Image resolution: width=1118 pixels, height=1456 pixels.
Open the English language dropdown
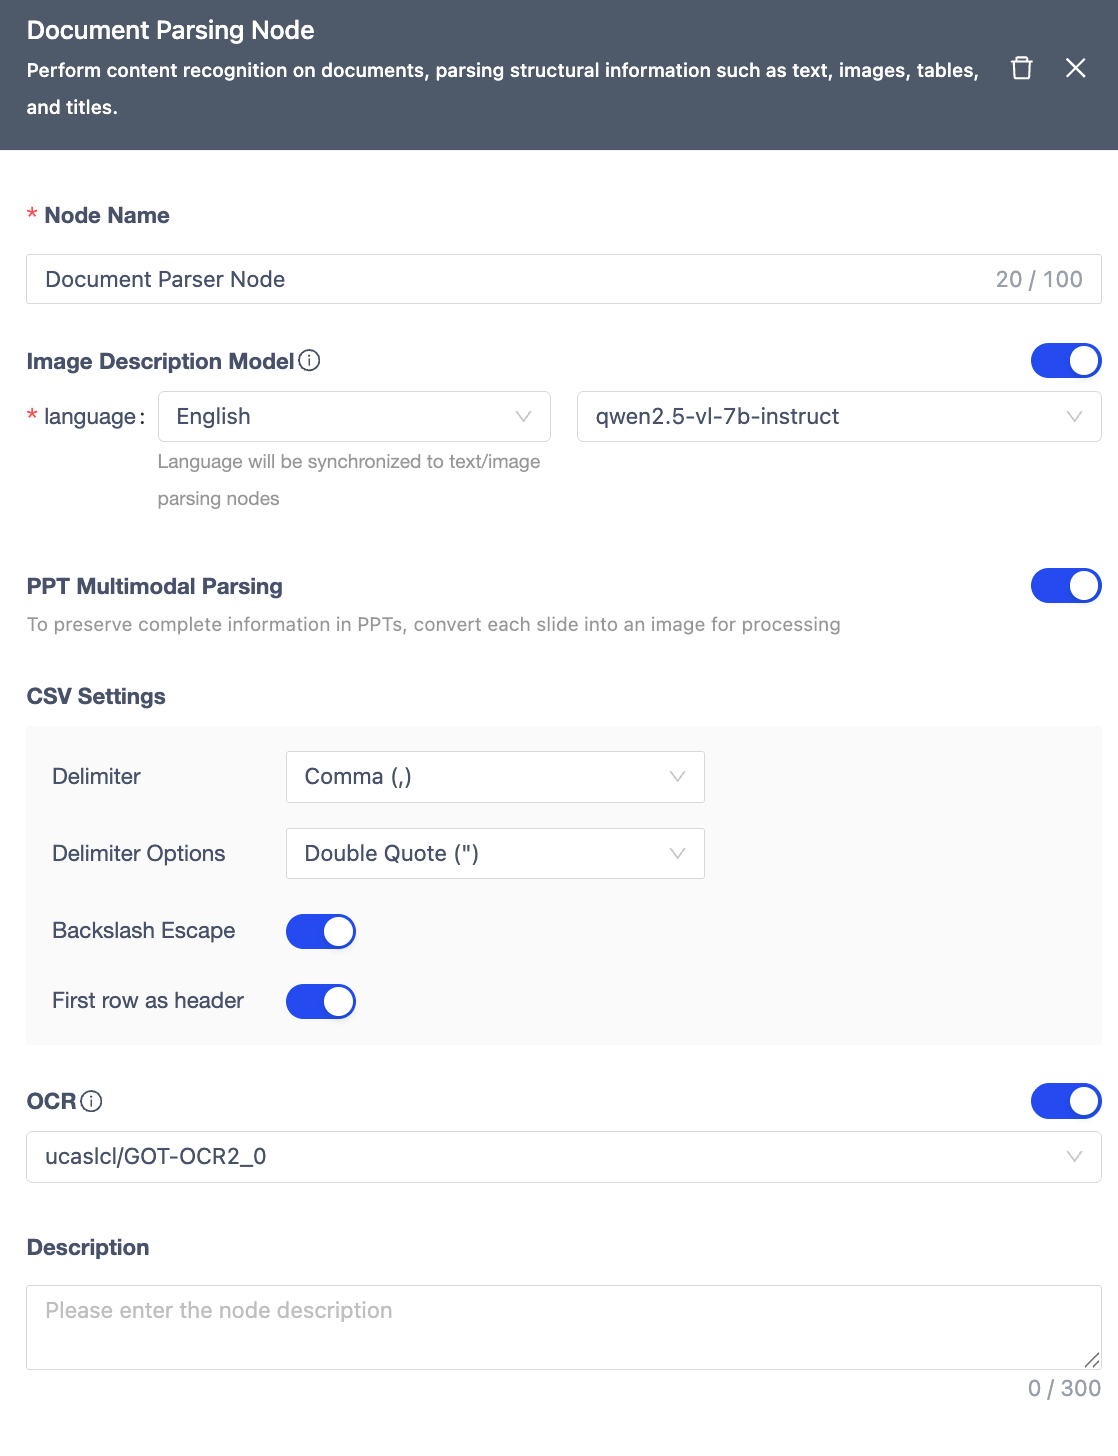tap(340, 417)
